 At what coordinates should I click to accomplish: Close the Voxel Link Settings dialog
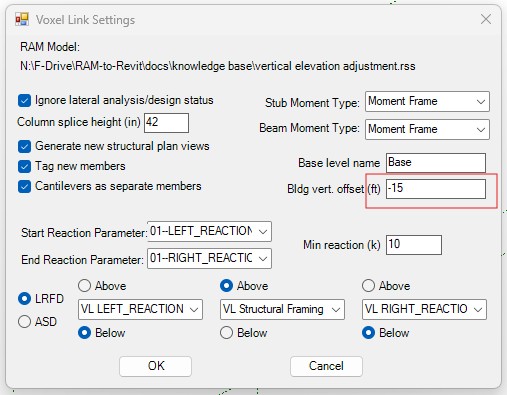pyautogui.click(x=486, y=19)
